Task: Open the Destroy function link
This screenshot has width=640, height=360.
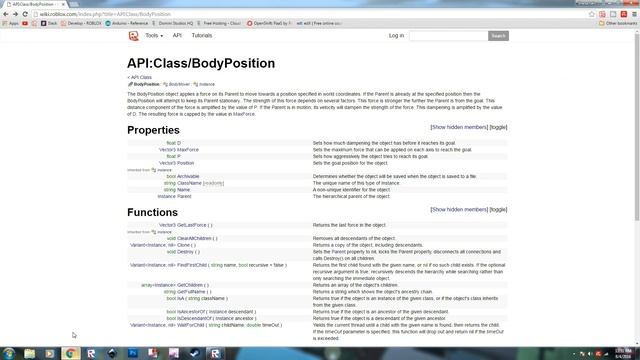Action: click(185, 252)
